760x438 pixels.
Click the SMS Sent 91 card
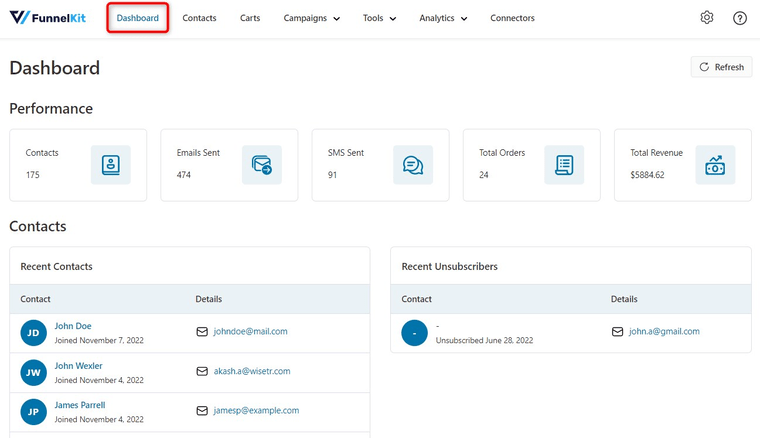(380, 165)
